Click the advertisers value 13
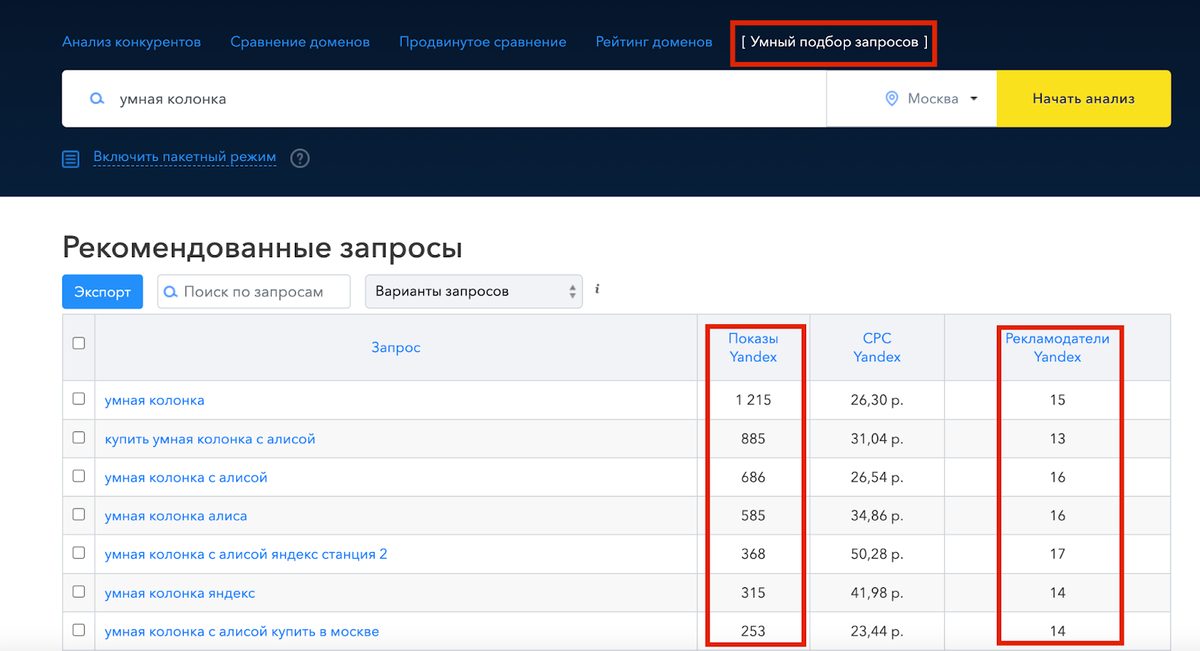Viewport: 1200px width, 651px height. [1058, 439]
